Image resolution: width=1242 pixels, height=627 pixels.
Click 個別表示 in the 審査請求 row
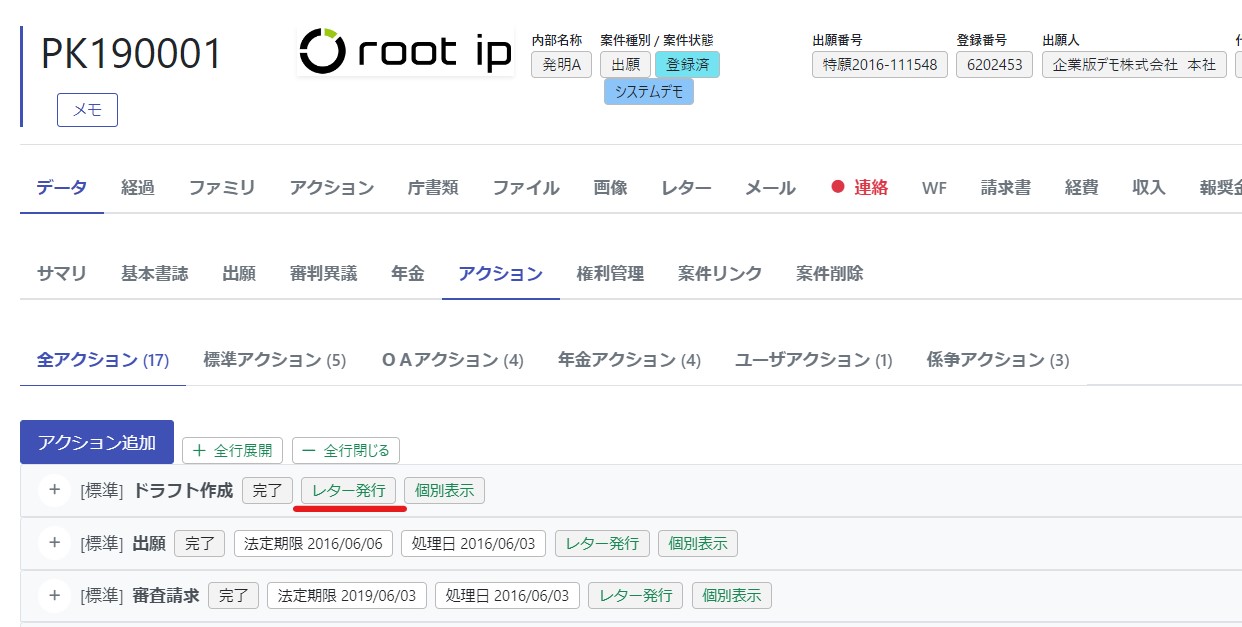(x=732, y=596)
